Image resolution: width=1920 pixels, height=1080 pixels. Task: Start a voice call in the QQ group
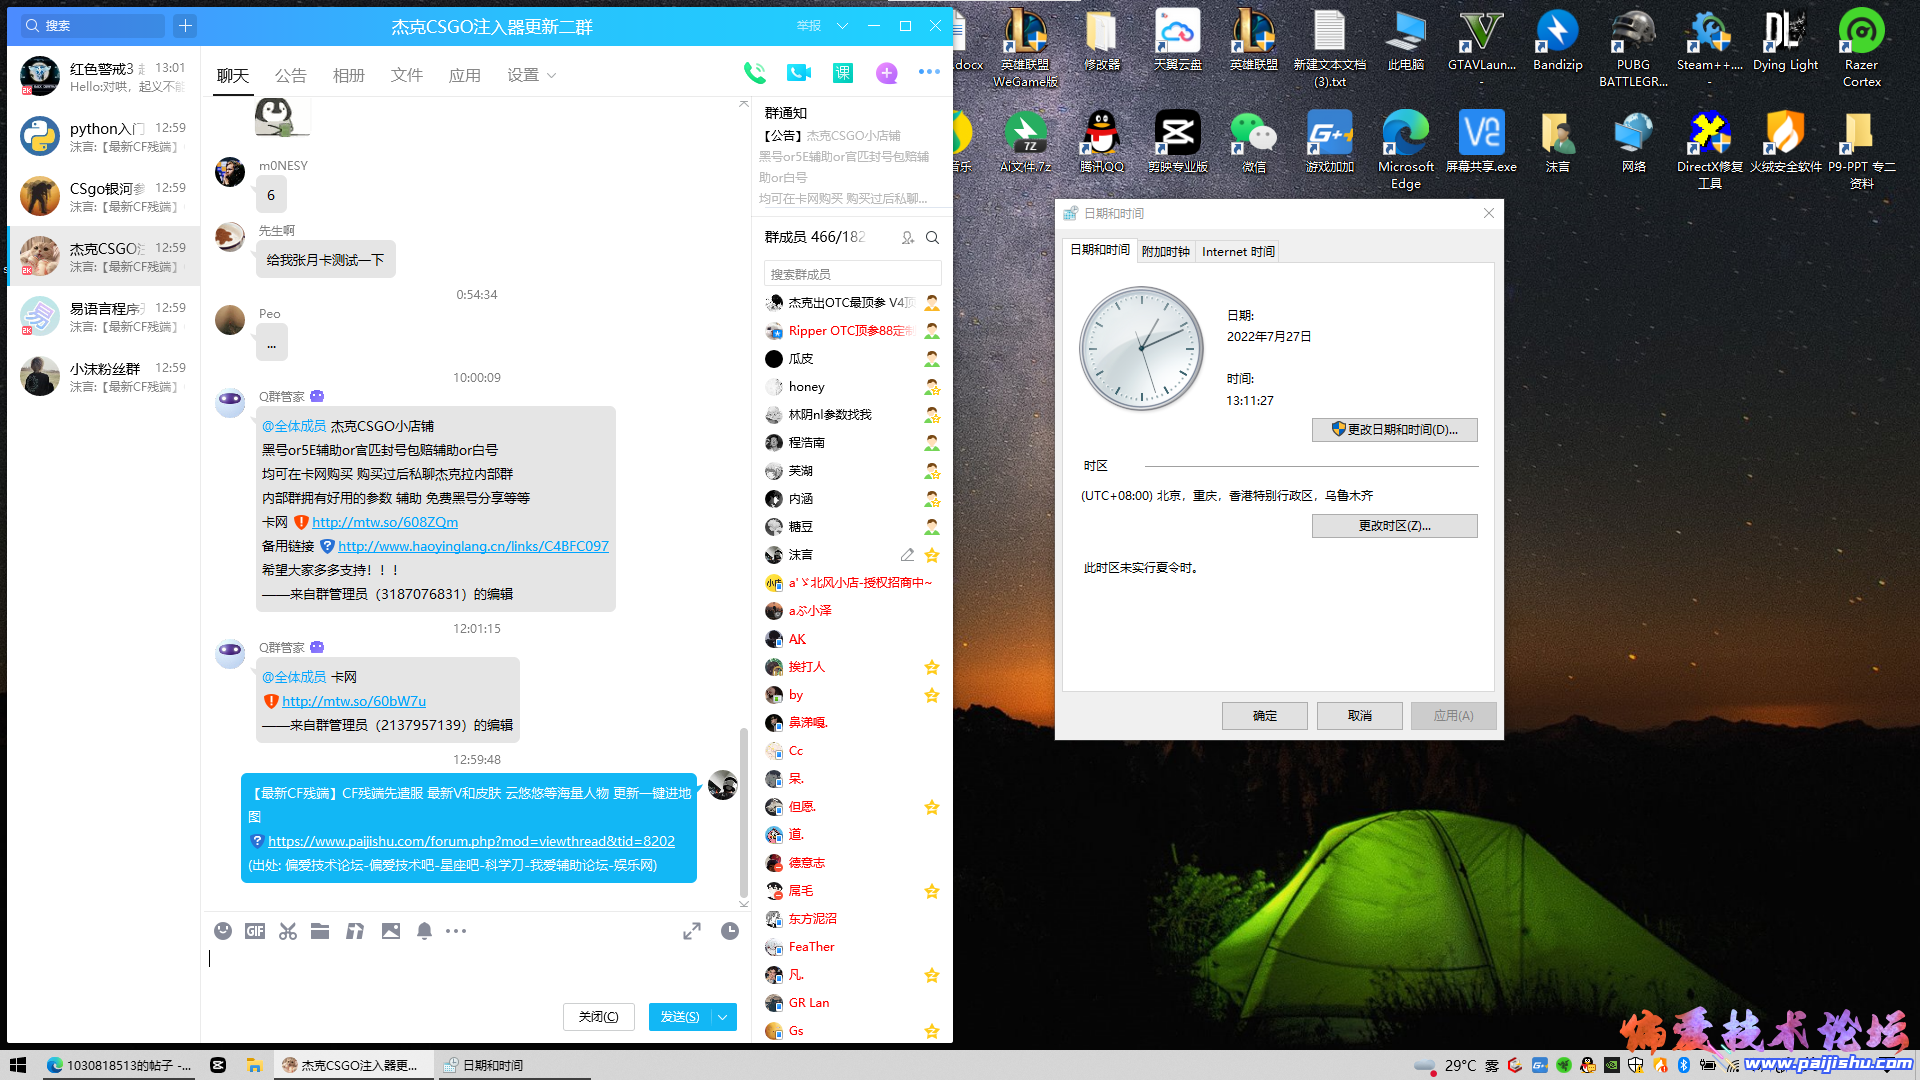[754, 73]
